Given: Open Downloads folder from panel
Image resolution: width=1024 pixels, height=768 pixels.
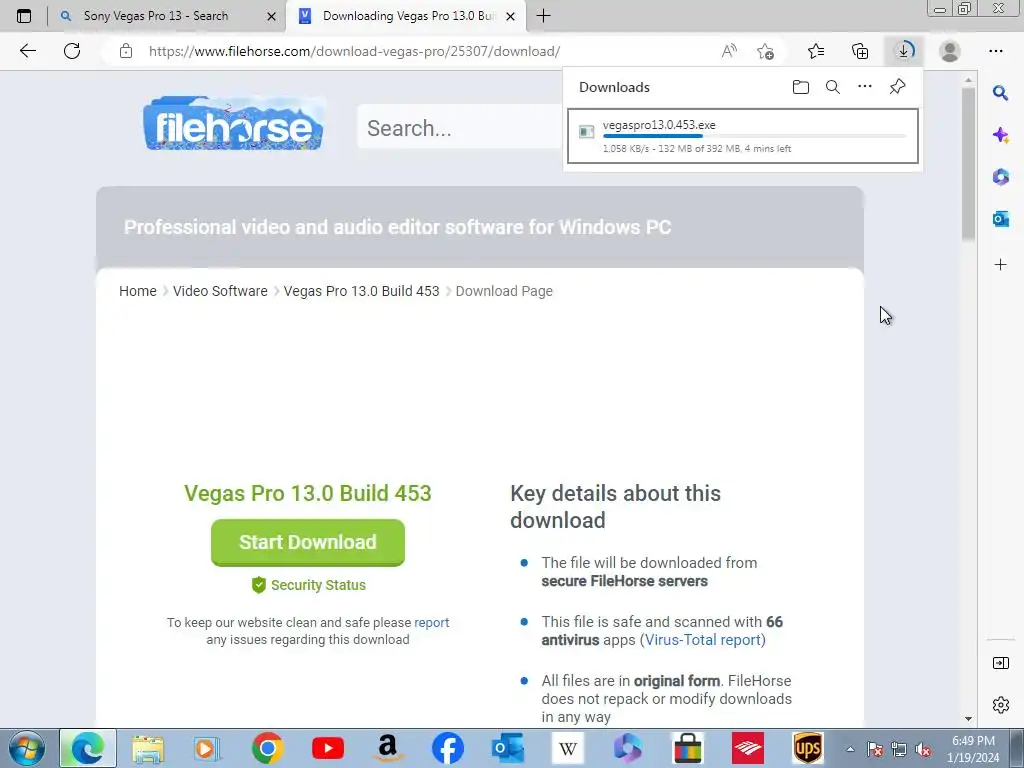Looking at the screenshot, I should 801,87.
